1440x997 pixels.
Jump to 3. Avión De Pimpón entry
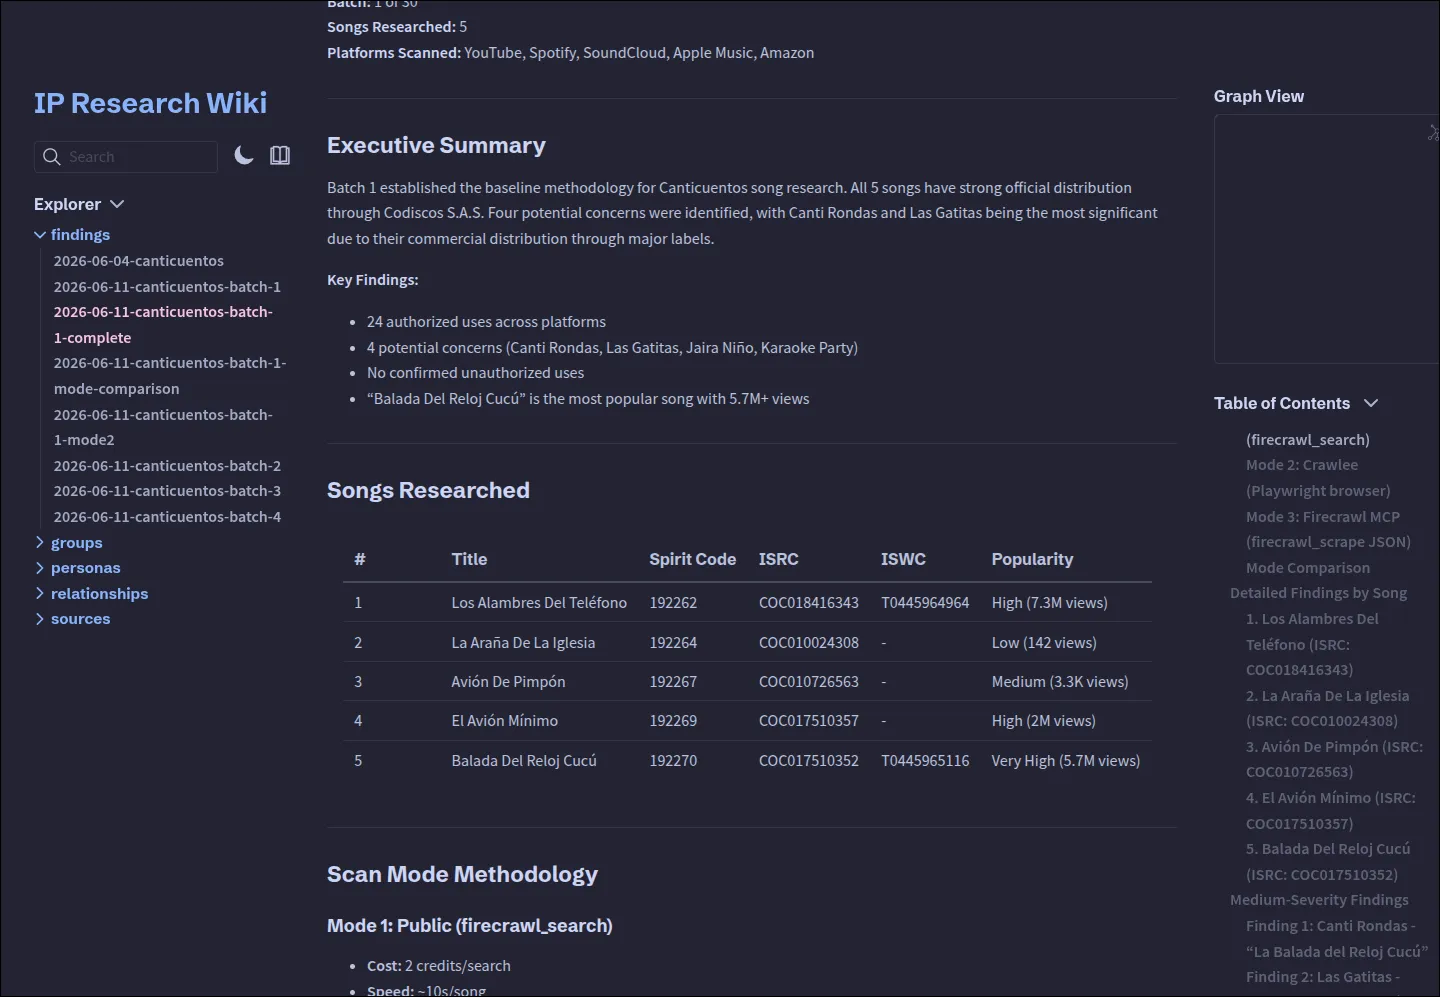(x=1334, y=759)
